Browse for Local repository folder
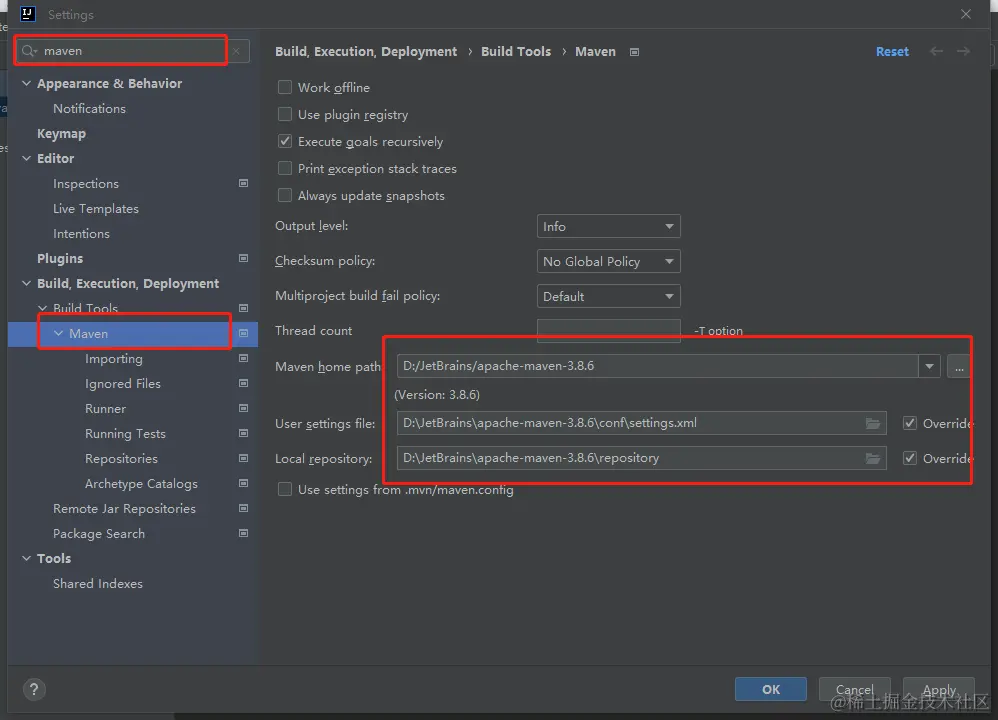The height and width of the screenshot is (720, 998). point(873,458)
